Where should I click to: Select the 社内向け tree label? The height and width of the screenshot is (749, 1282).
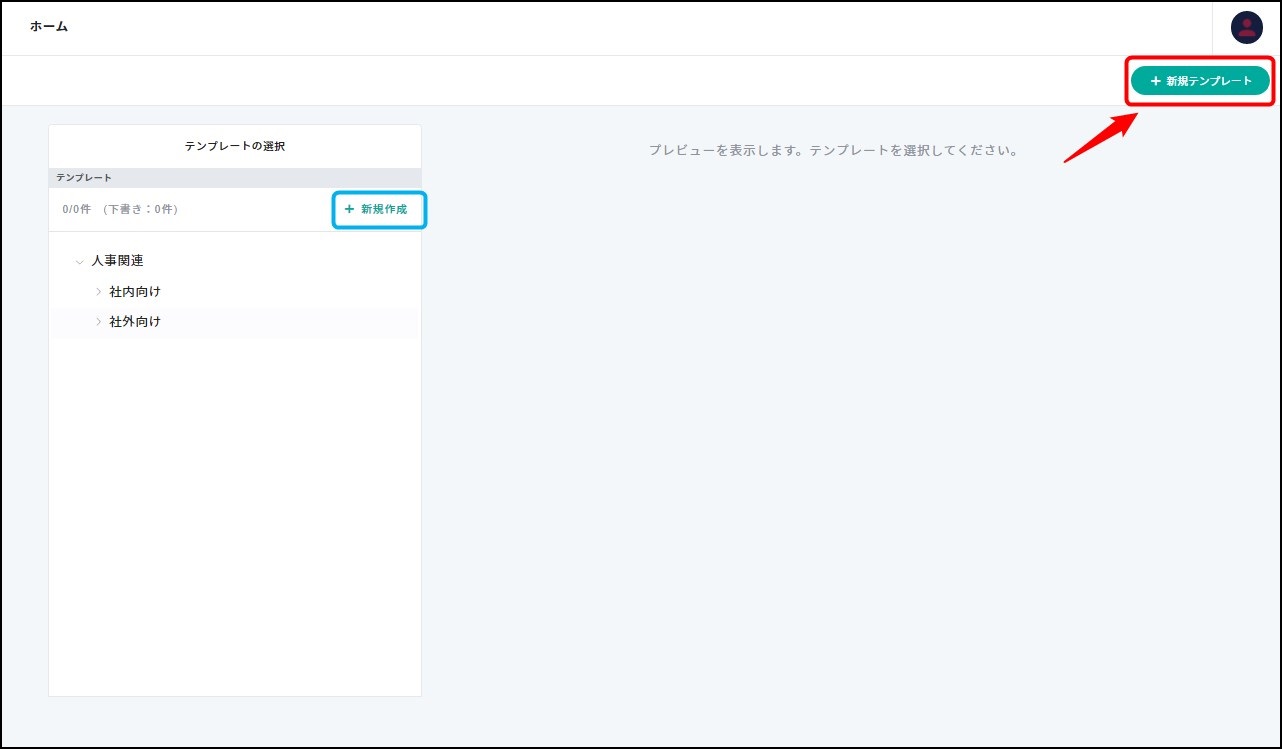(x=135, y=292)
